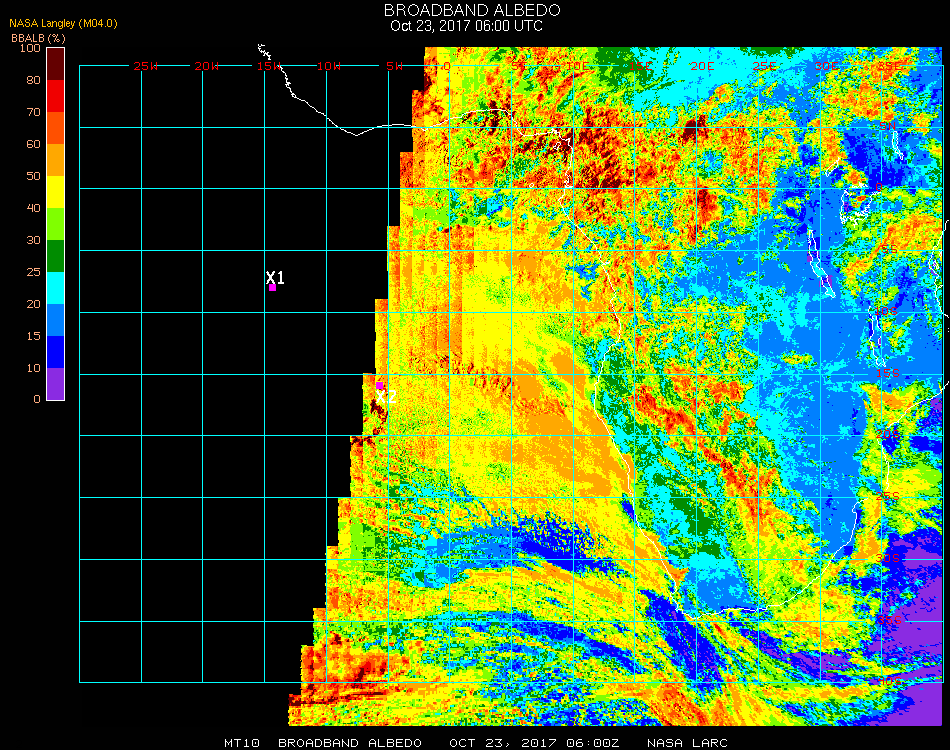Click the '35S' latitude label
The width and height of the screenshot is (950, 750).
[x=889, y=620]
